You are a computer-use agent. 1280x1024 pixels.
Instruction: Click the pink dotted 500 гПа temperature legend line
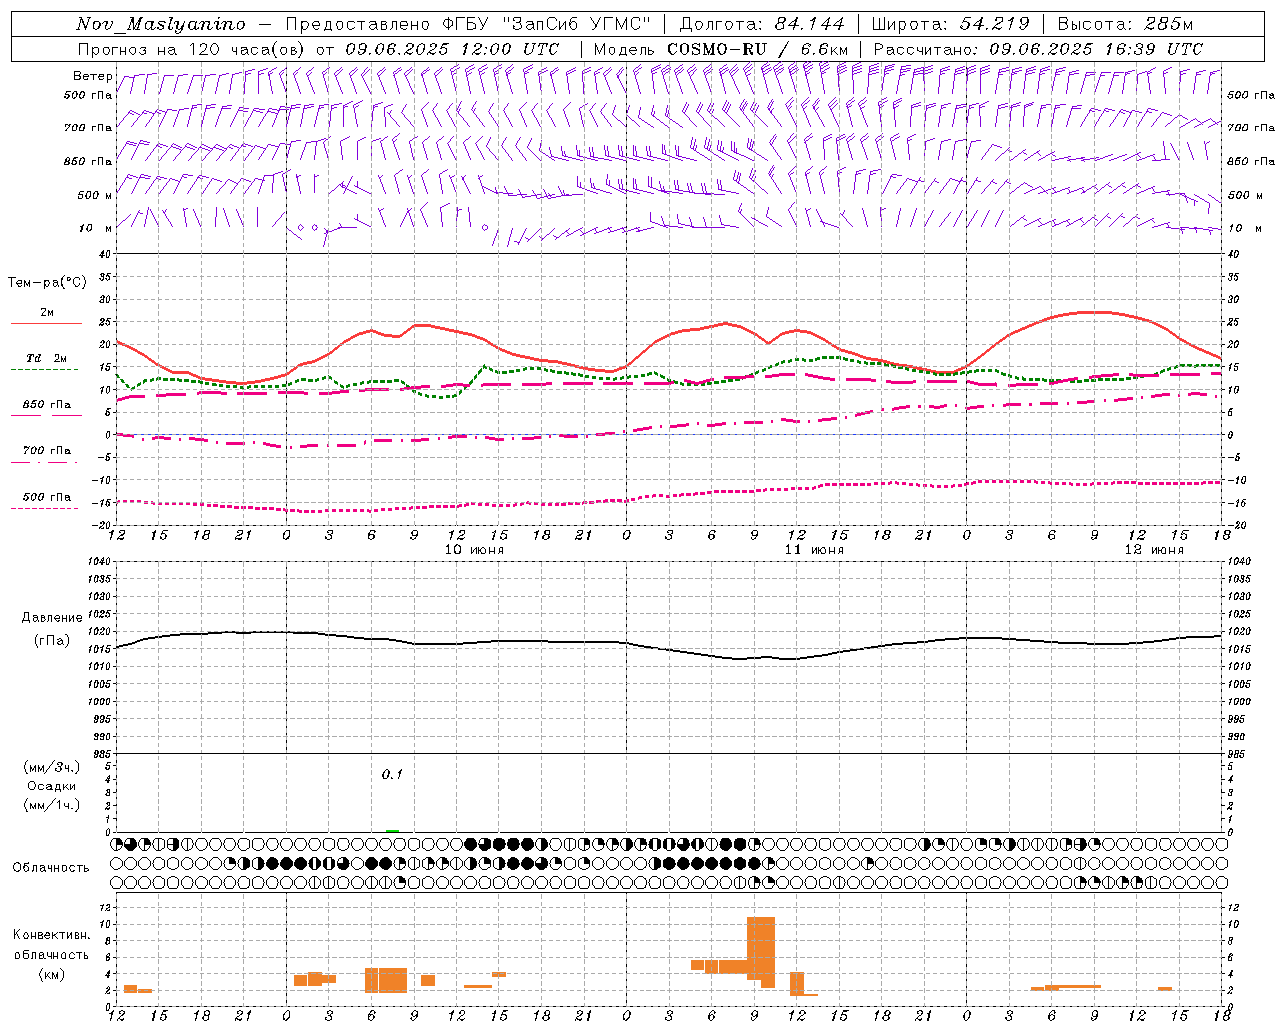(x=44, y=509)
